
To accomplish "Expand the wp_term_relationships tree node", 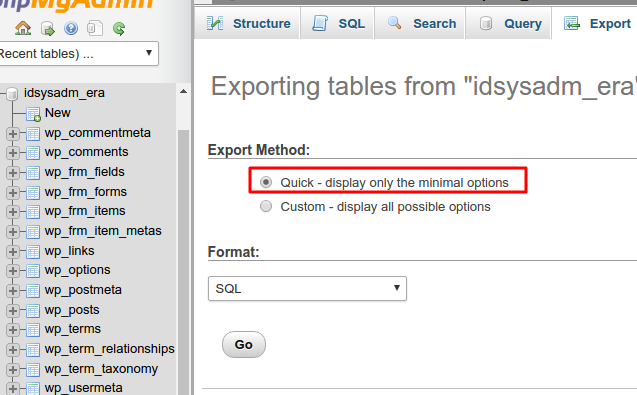I will click(13, 349).
